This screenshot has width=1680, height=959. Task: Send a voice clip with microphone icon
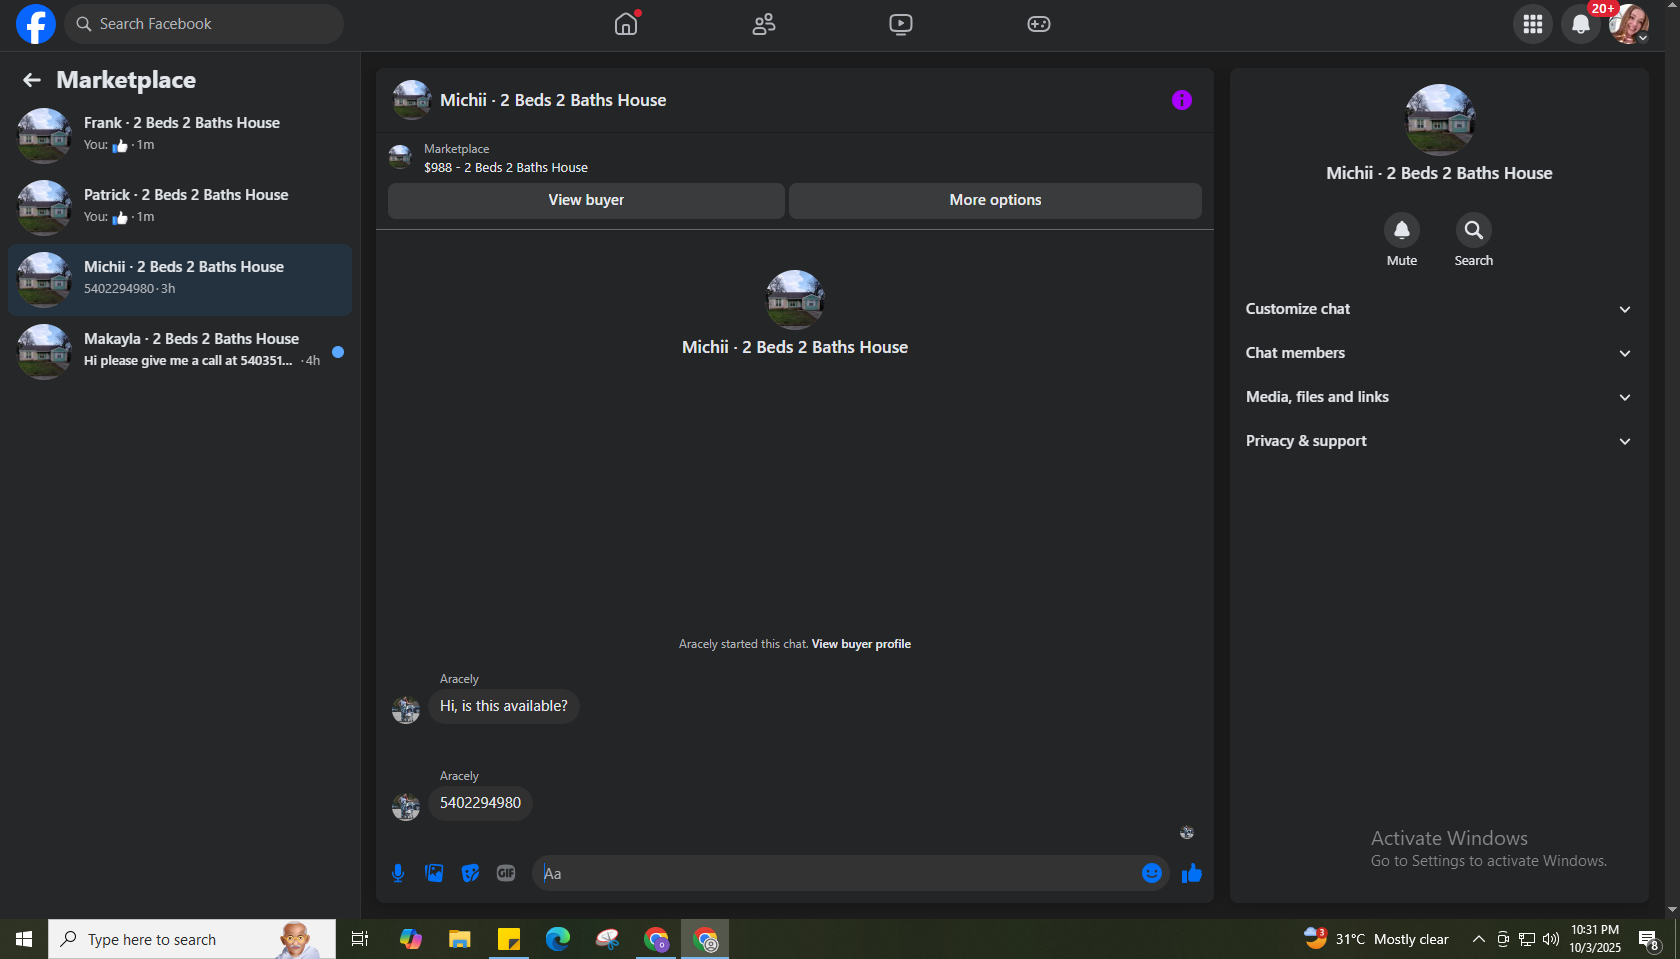(x=398, y=873)
